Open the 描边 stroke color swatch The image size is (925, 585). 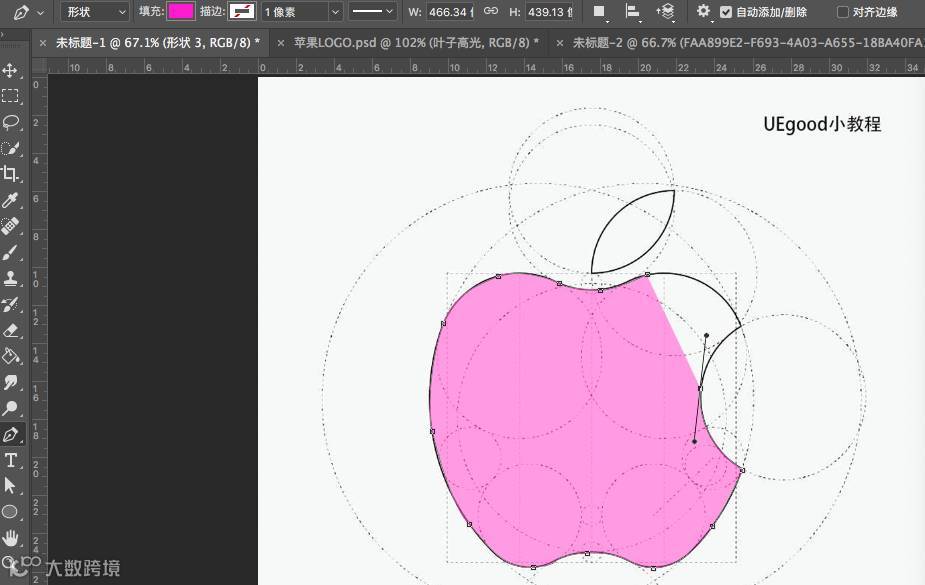(242, 11)
